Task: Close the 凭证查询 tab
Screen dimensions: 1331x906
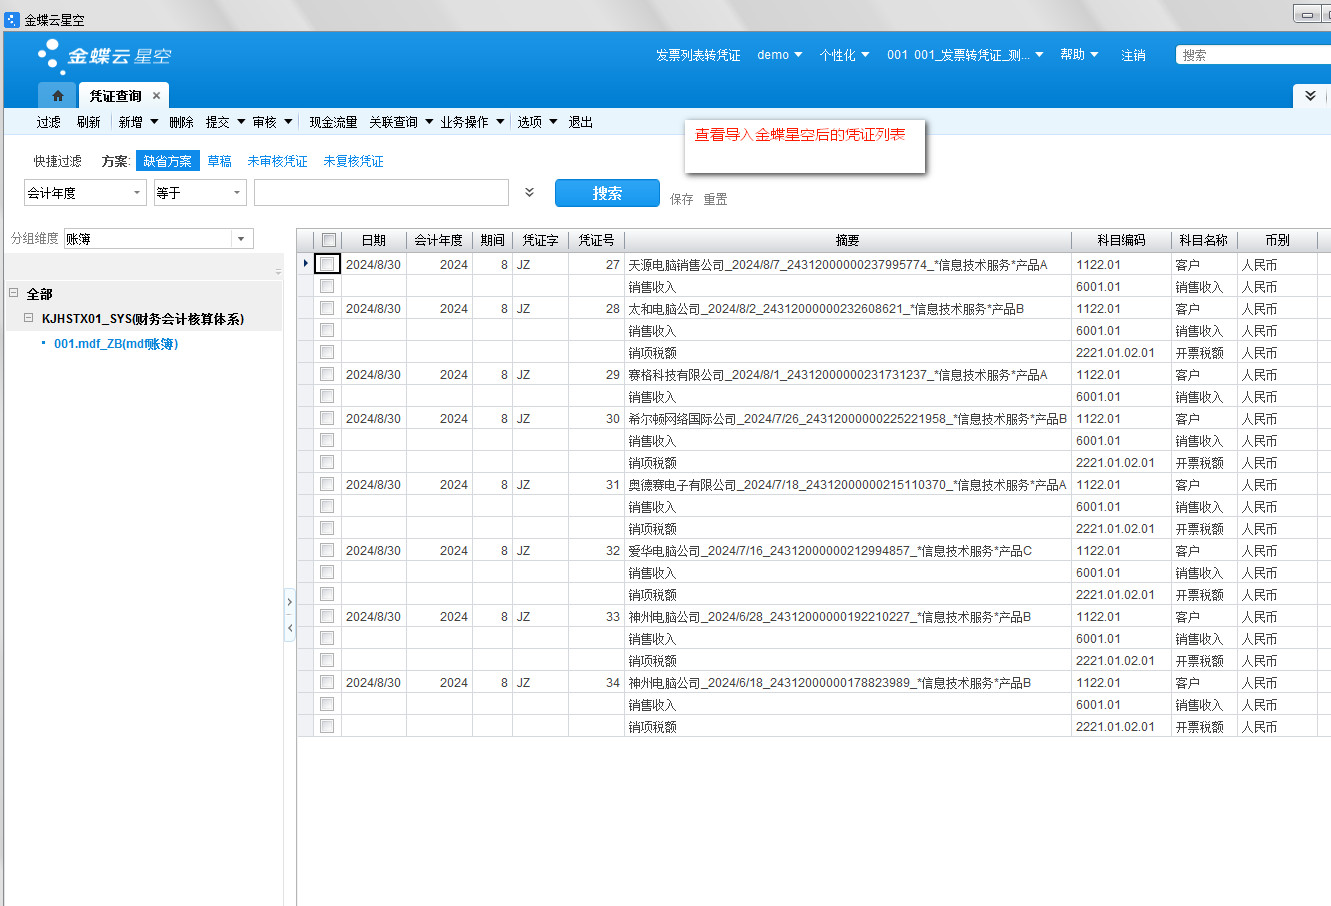Action: 156,96
